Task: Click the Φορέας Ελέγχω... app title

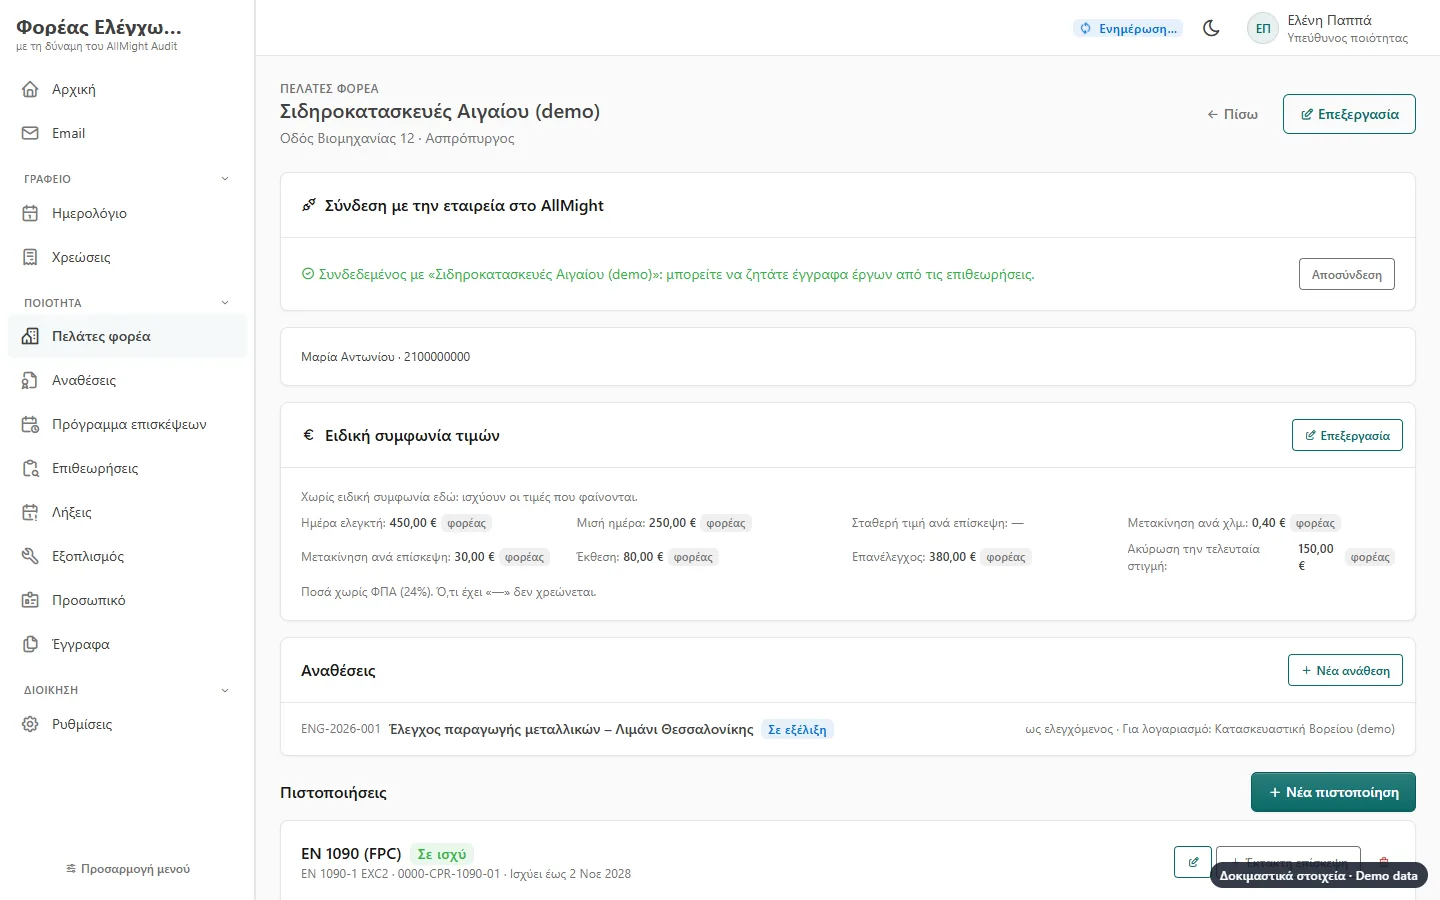Action: click(x=98, y=27)
